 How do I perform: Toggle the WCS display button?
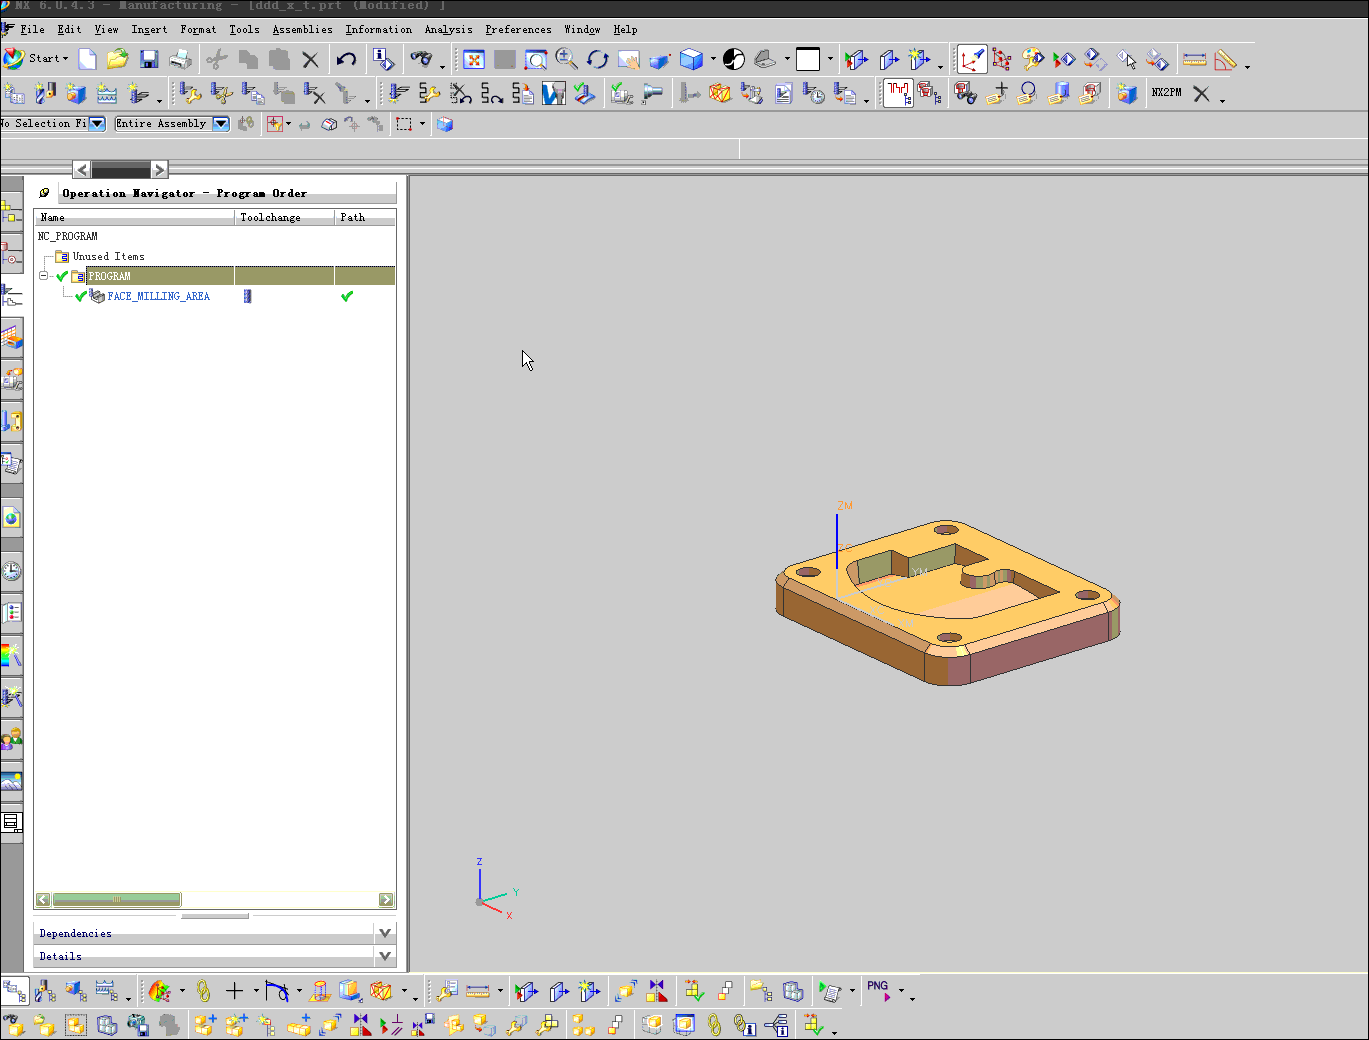click(972, 60)
